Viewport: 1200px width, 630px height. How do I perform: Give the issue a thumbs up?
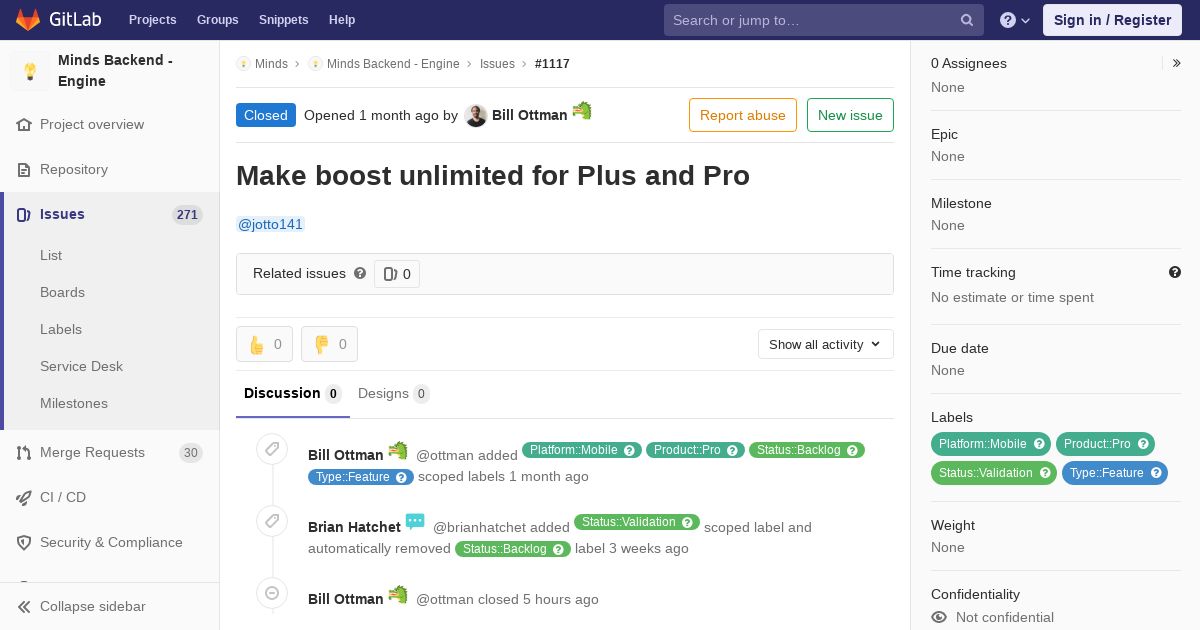coord(264,344)
